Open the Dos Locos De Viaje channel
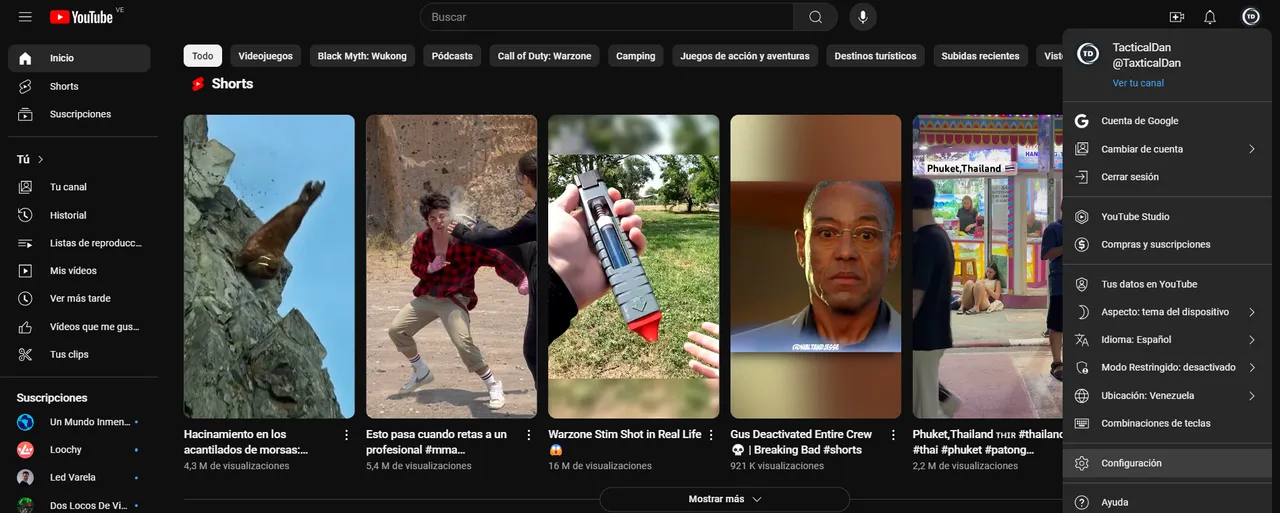Image resolution: width=1280 pixels, height=513 pixels. click(79, 505)
